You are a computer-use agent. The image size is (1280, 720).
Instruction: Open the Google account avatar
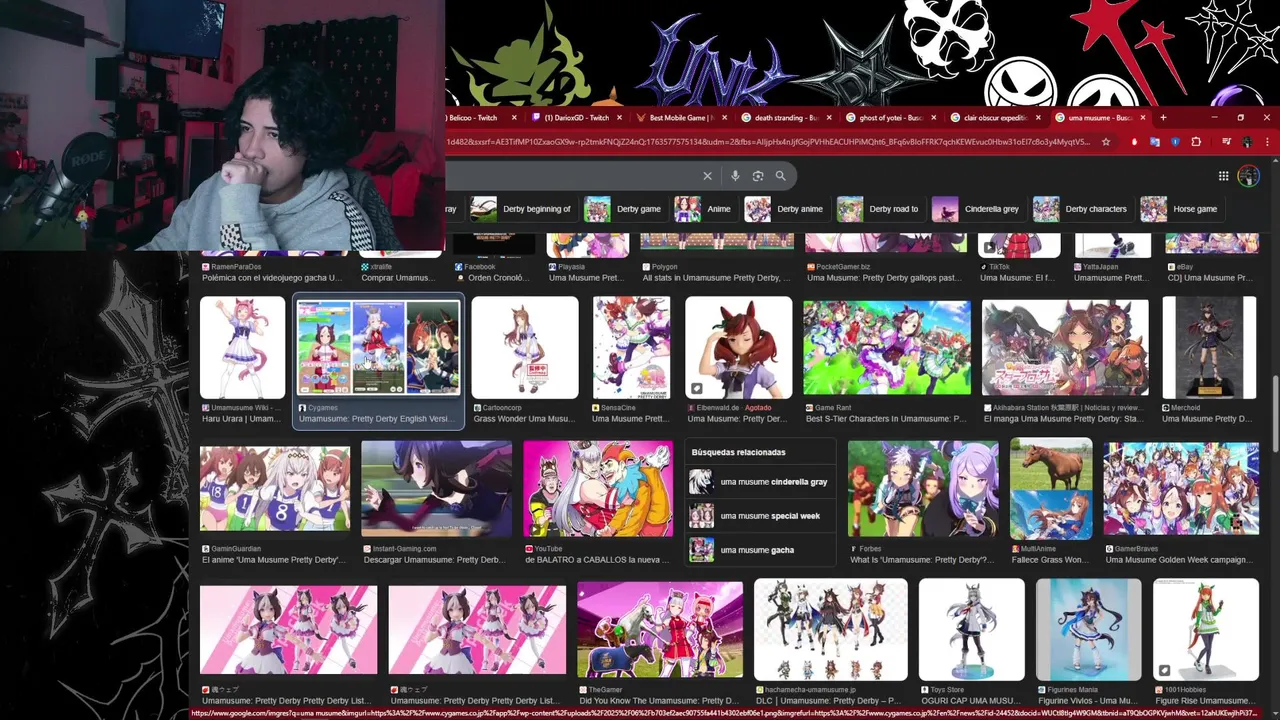(1248, 176)
